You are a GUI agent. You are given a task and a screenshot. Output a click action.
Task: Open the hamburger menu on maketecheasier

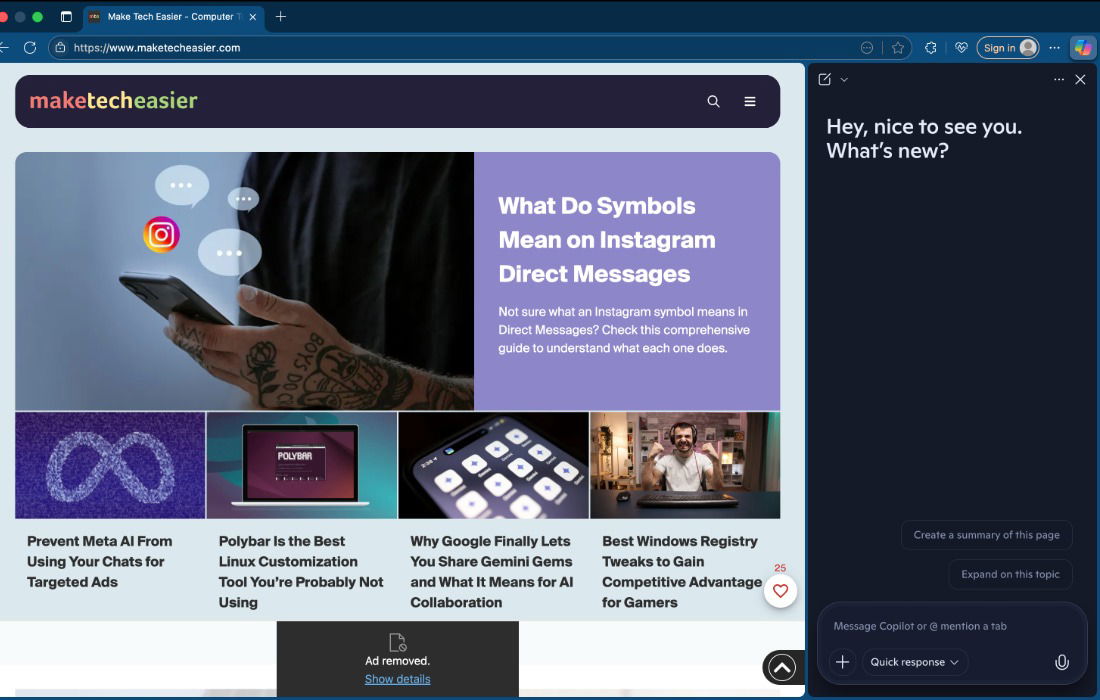pyautogui.click(x=750, y=101)
